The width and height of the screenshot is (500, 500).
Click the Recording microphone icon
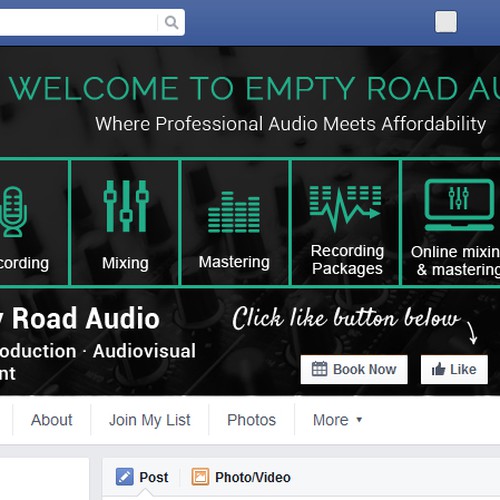click(13, 212)
